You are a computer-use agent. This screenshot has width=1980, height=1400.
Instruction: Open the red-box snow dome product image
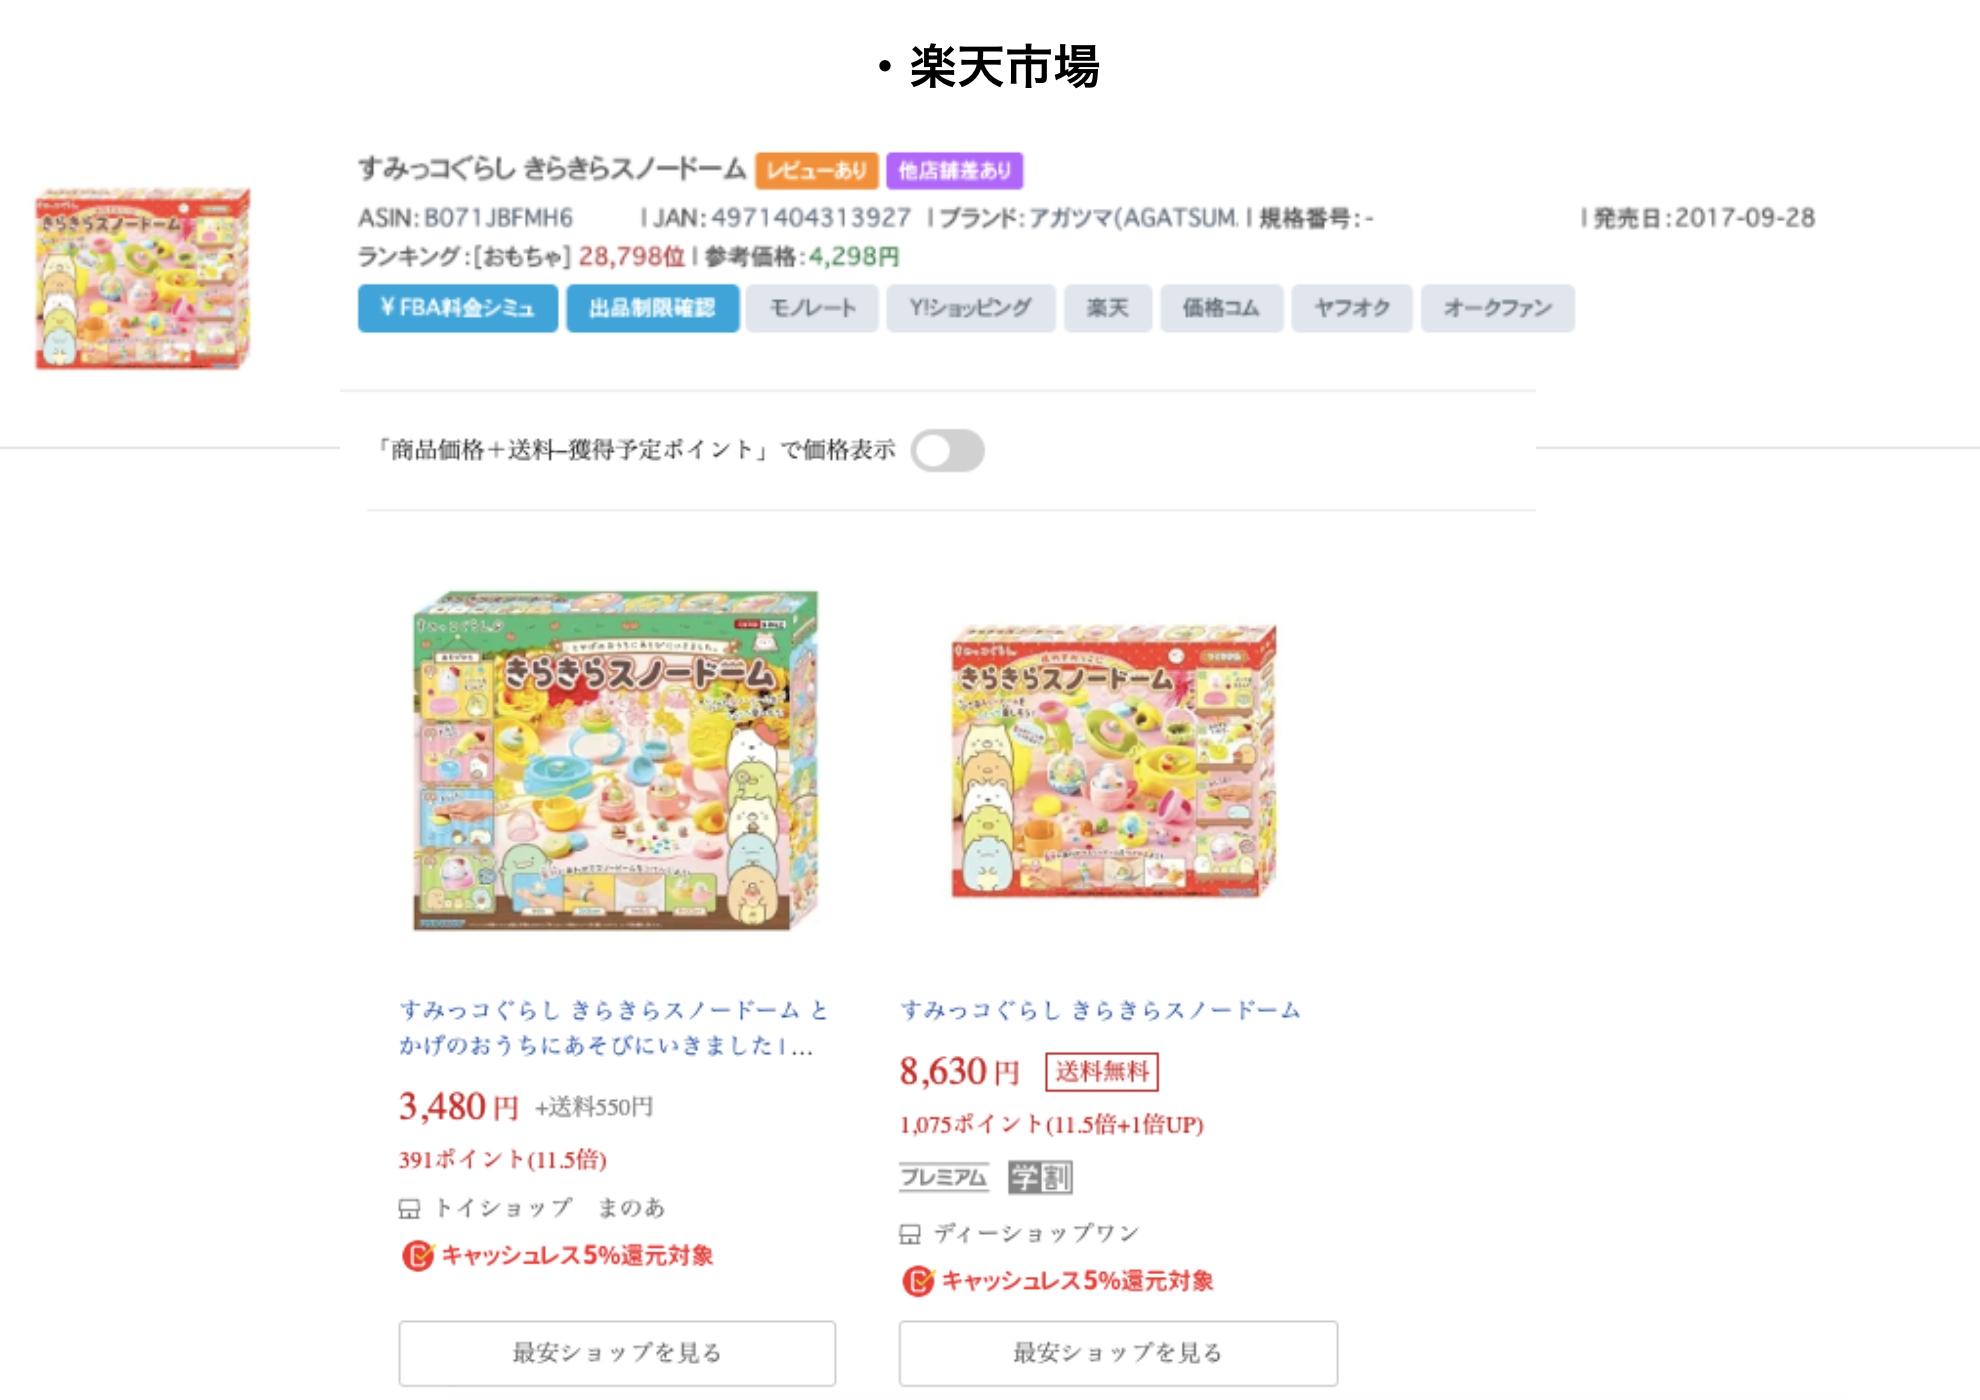click(1114, 760)
